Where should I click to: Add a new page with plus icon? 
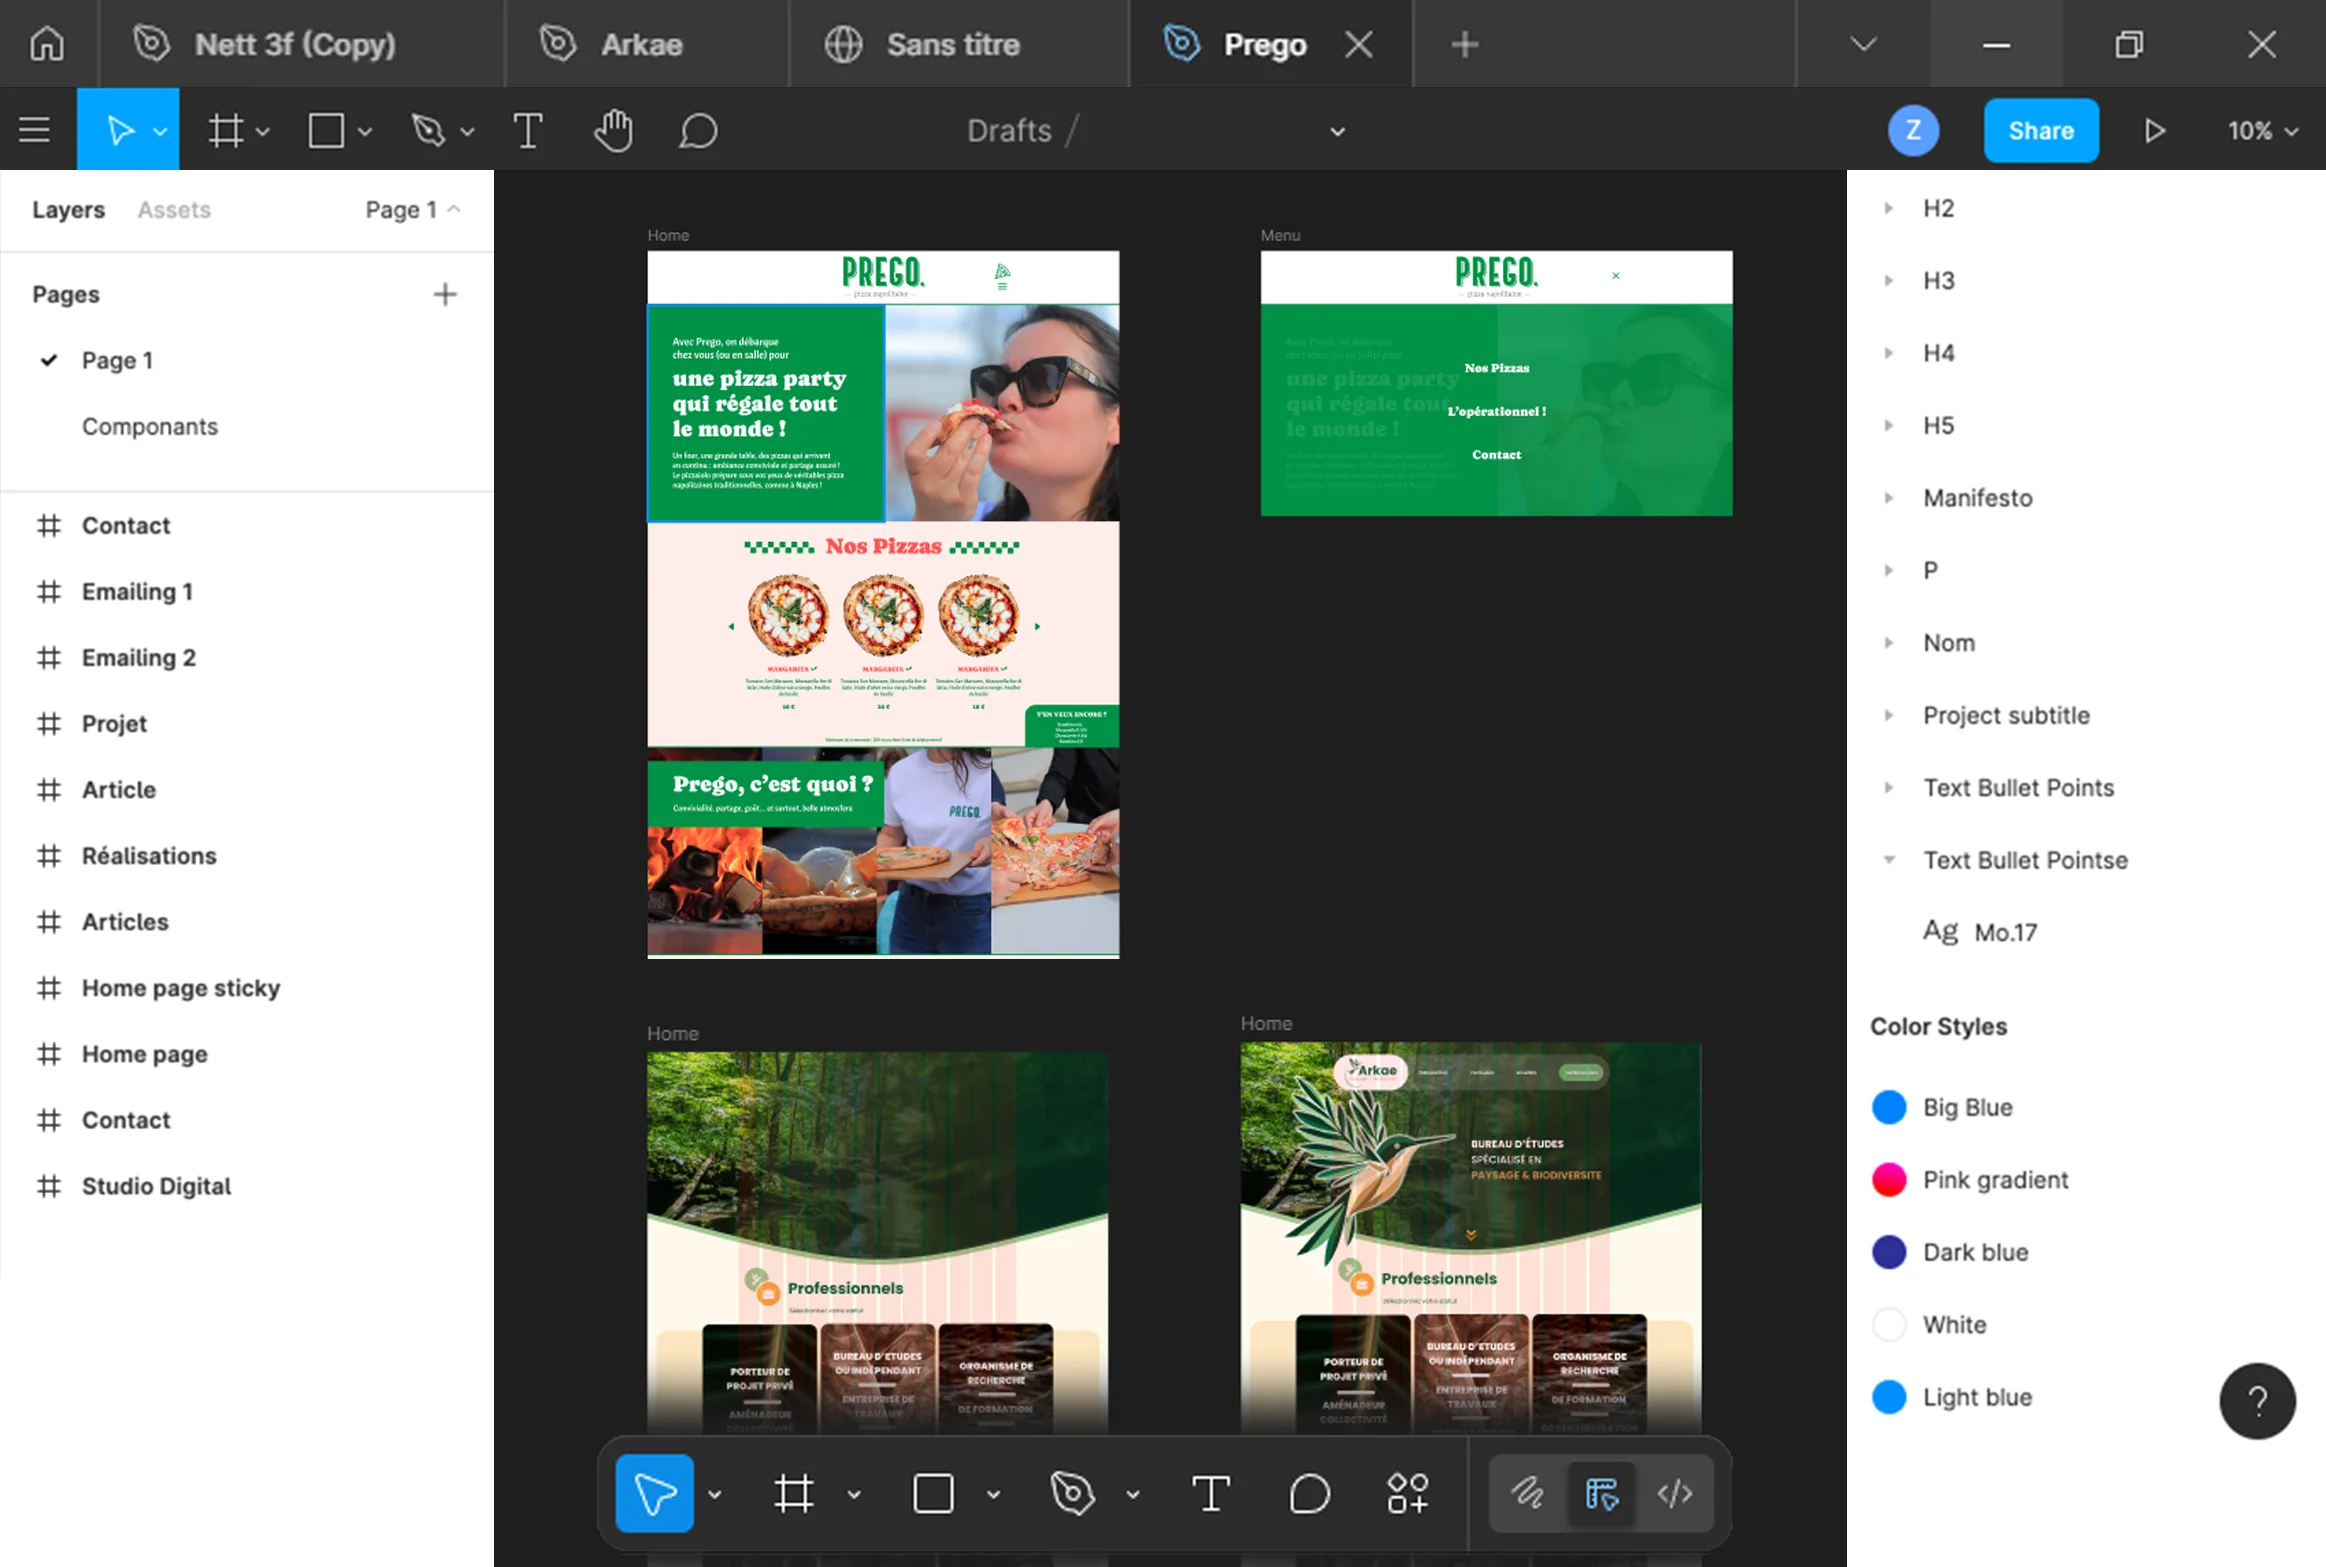tap(445, 294)
